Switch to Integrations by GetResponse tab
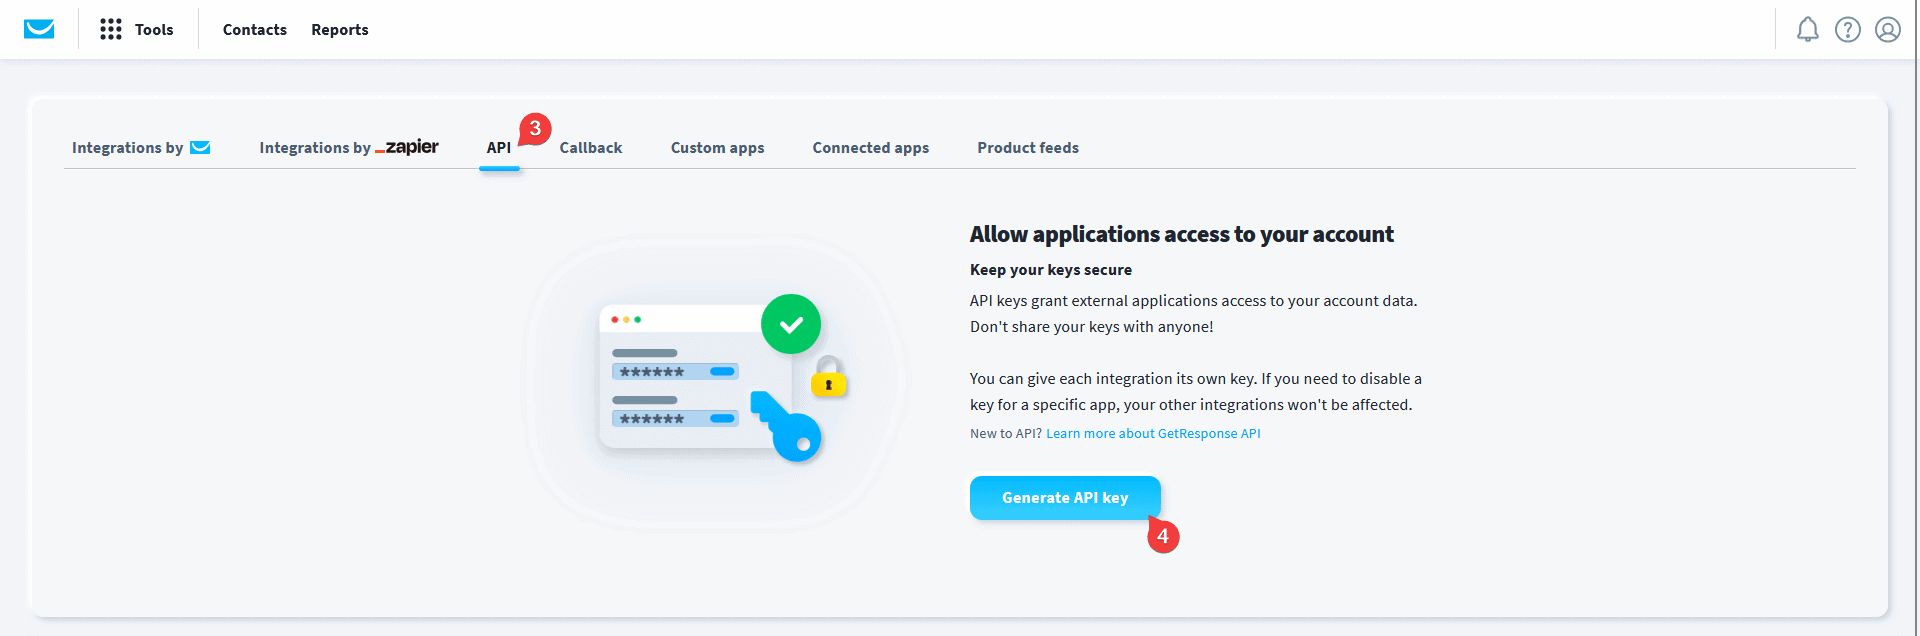This screenshot has height=636, width=1920. pyautogui.click(x=141, y=148)
